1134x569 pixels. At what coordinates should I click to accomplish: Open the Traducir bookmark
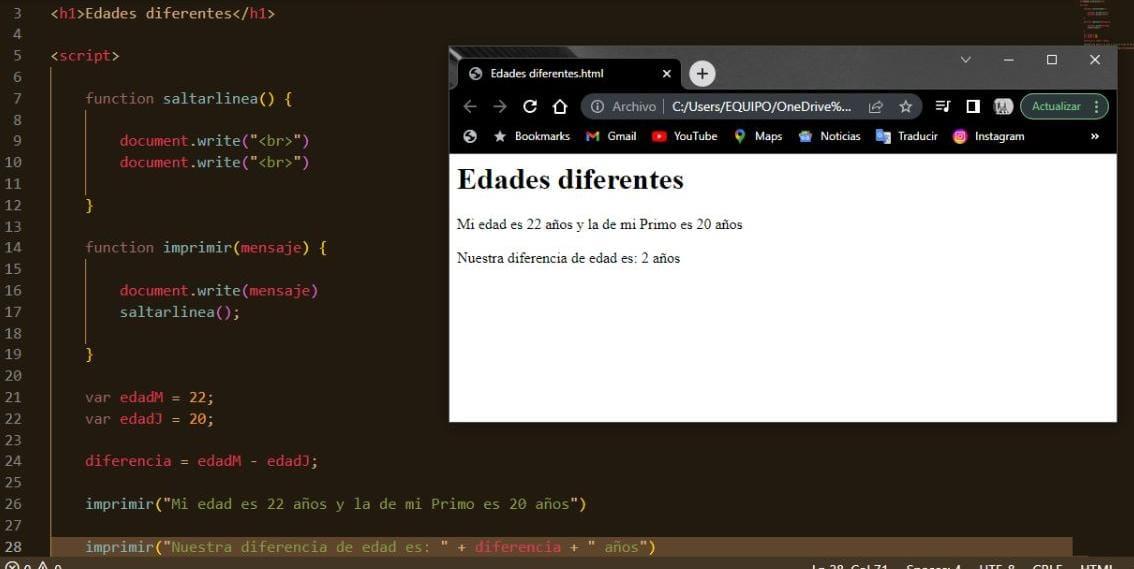907,136
